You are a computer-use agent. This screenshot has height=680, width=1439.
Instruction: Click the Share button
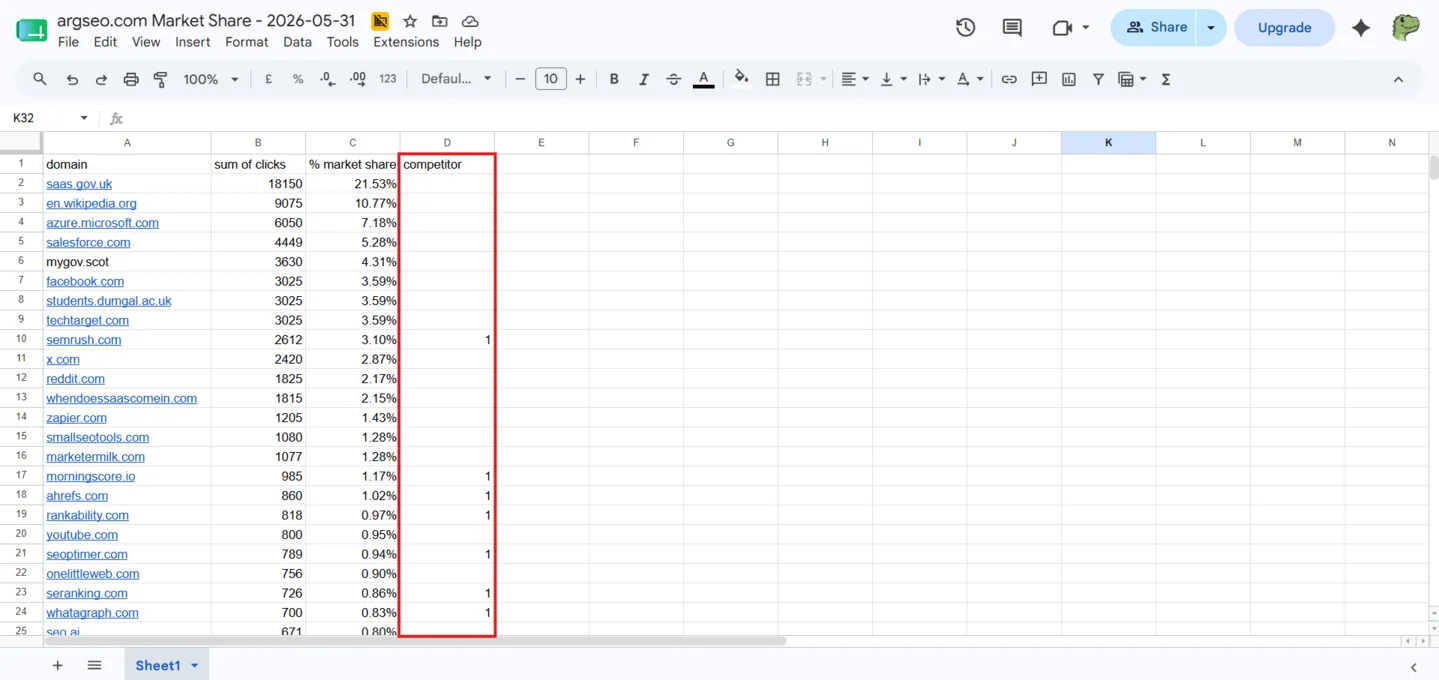point(1155,28)
